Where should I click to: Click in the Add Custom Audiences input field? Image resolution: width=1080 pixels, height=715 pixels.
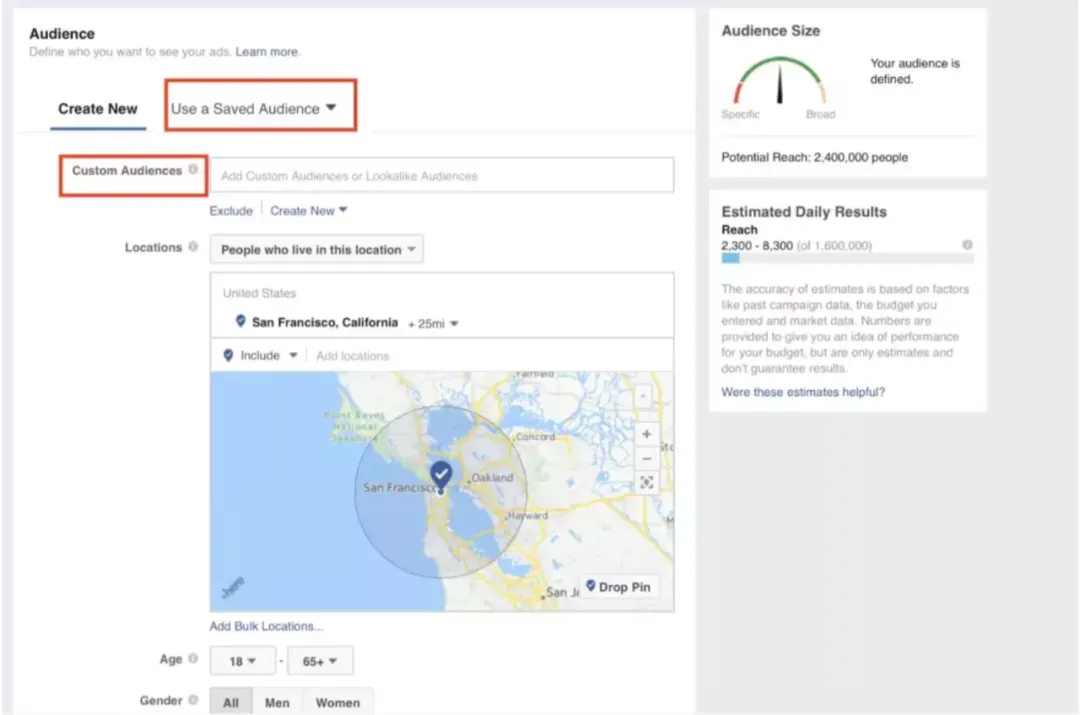(442, 175)
